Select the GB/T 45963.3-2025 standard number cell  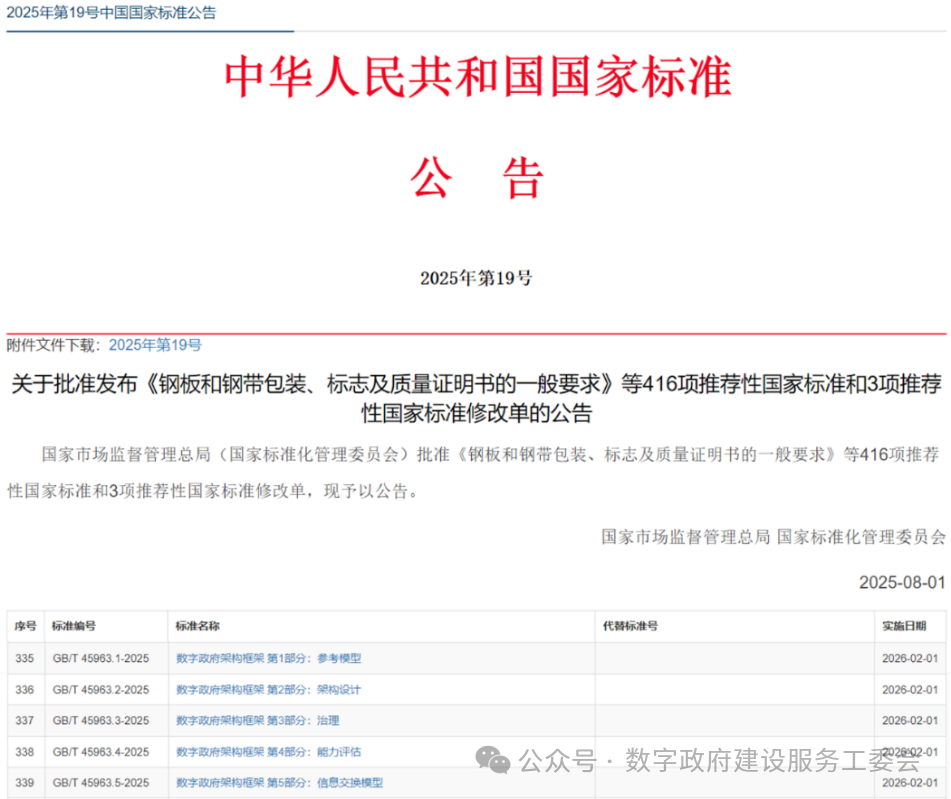point(100,721)
